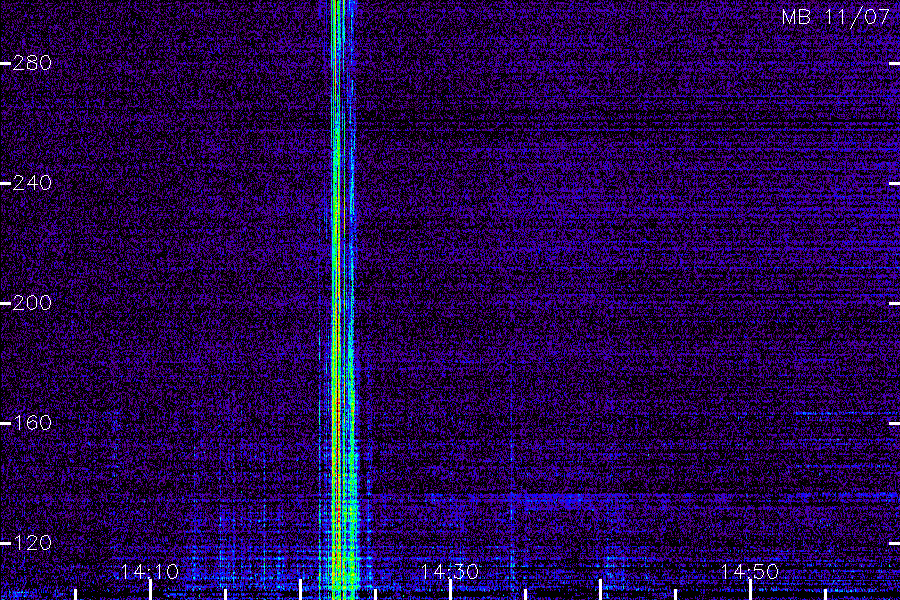This screenshot has width=900, height=600.
Task: Click the time tick mark under 14:50
Action: coord(750,590)
